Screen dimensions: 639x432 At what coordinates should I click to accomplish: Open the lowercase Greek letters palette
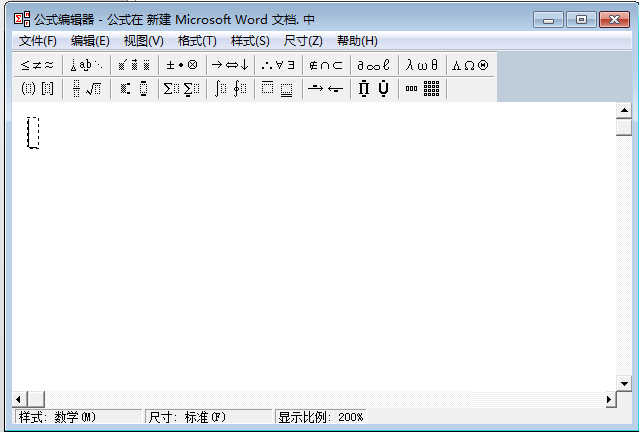pyautogui.click(x=421, y=65)
